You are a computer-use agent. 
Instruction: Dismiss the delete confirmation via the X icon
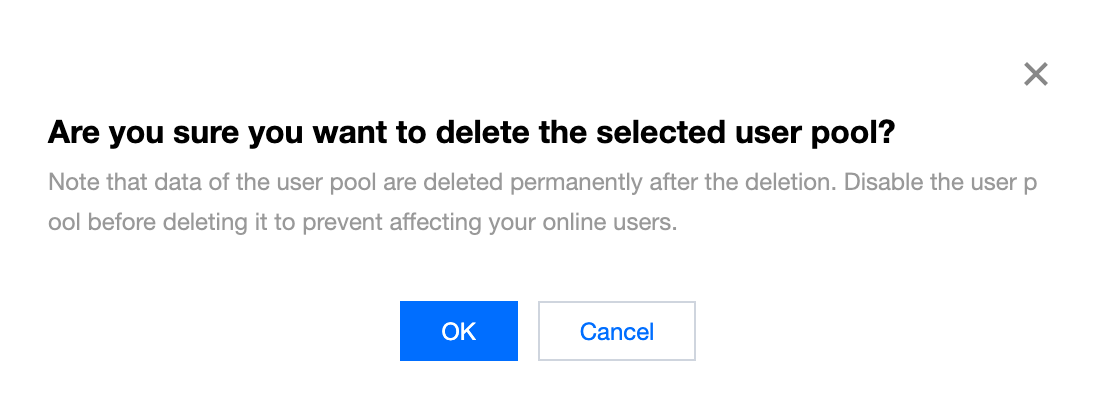[1035, 74]
